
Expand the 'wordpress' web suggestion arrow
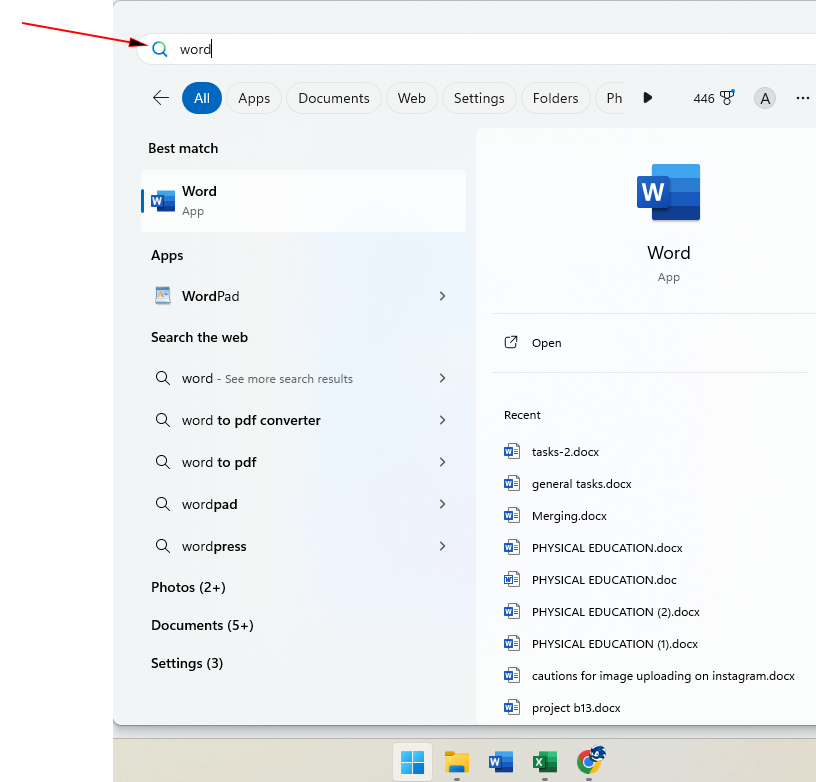(442, 546)
